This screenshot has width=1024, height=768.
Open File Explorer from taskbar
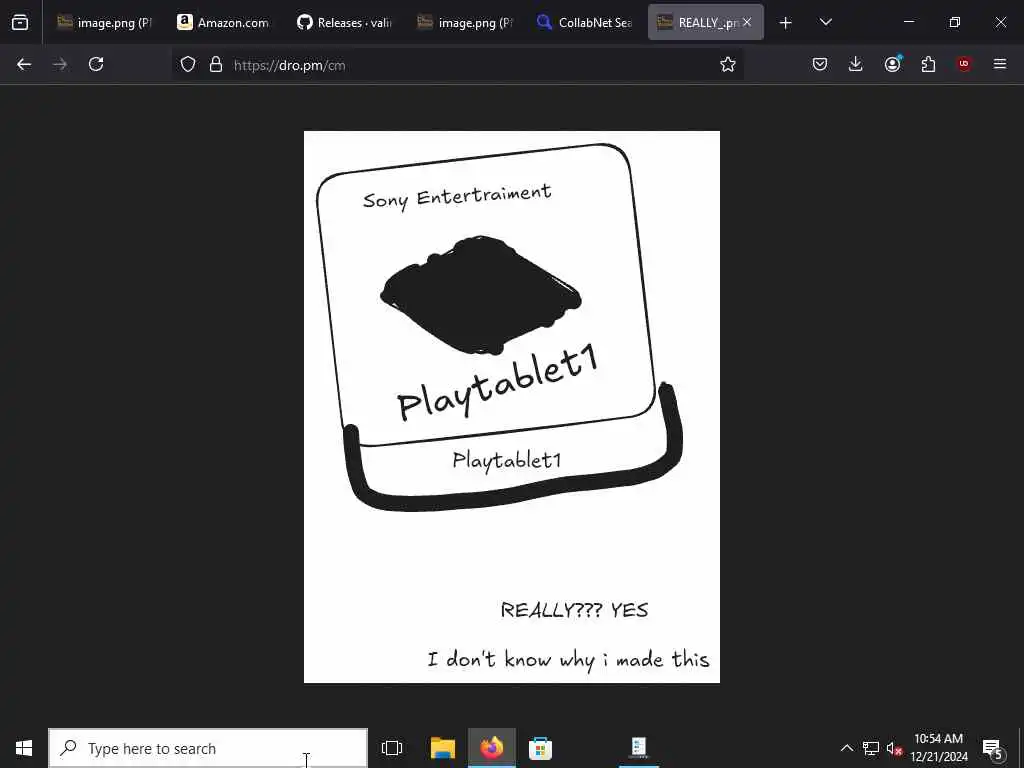click(443, 748)
